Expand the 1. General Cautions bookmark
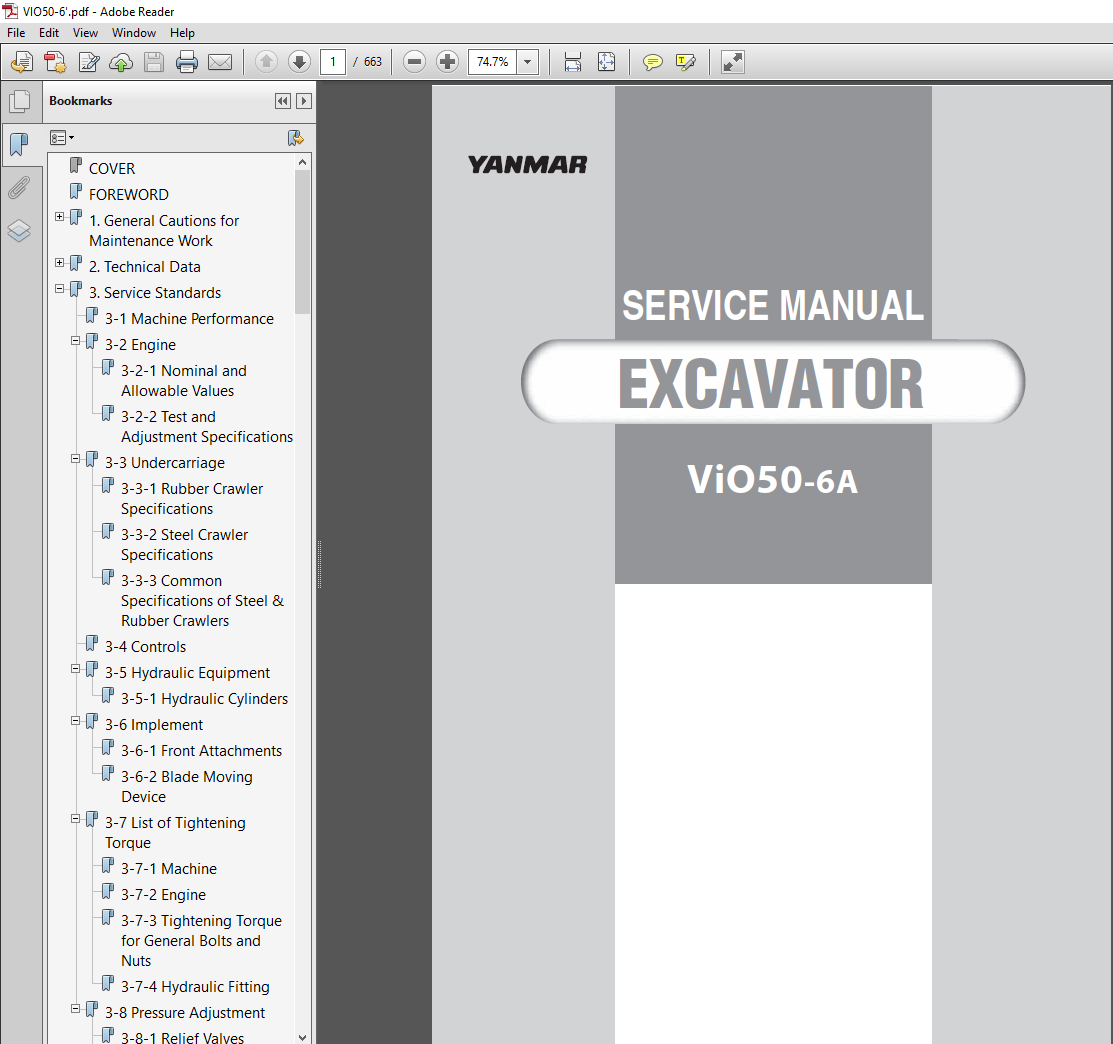Screen dimensions: 1113x1044 pyautogui.click(x=60, y=217)
